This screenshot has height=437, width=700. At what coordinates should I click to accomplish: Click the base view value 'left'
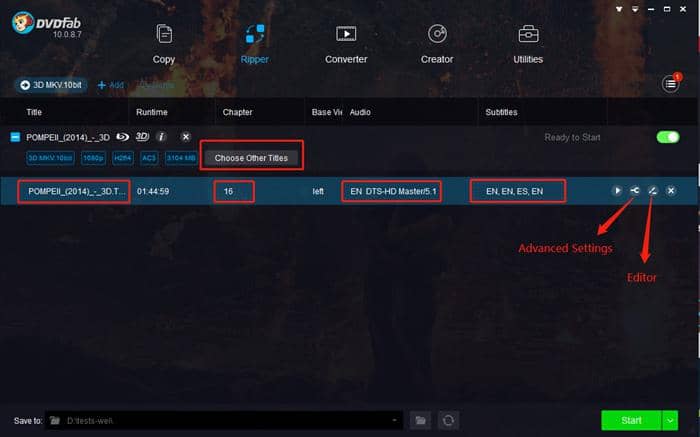318,191
